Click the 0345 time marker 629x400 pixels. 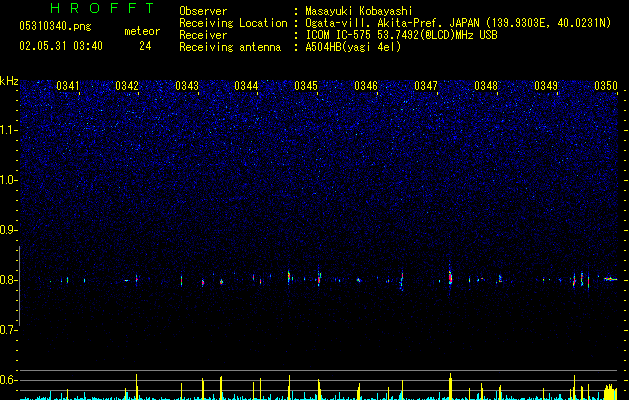click(x=306, y=86)
